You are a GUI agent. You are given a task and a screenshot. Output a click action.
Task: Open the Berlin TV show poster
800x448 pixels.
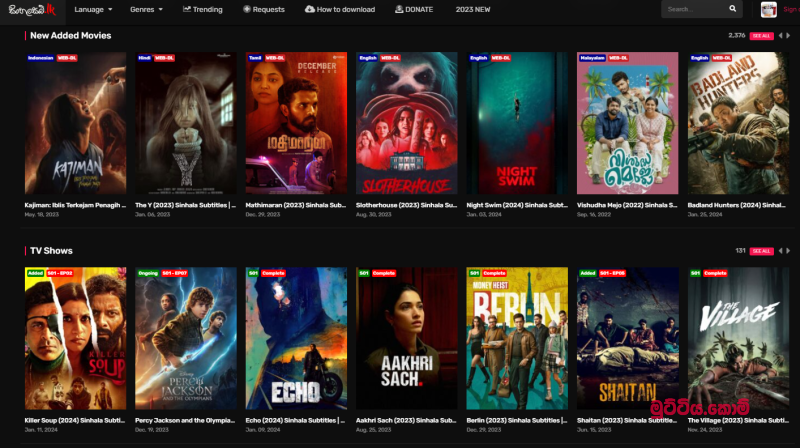pyautogui.click(x=516, y=339)
